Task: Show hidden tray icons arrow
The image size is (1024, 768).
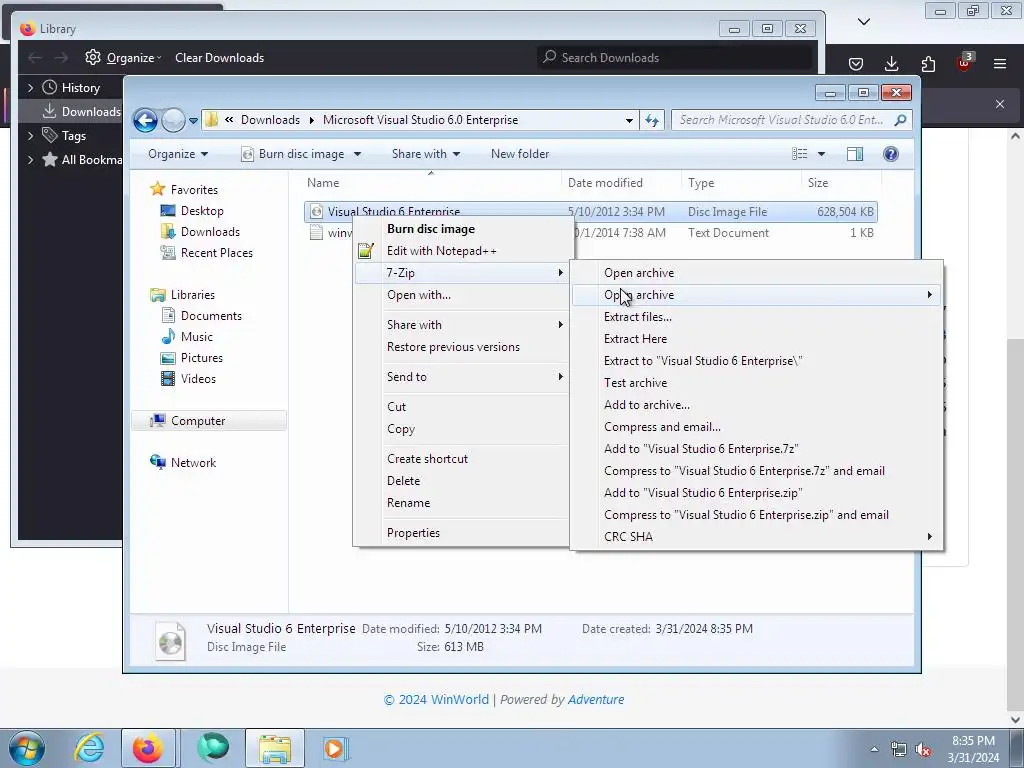Action: [874, 750]
